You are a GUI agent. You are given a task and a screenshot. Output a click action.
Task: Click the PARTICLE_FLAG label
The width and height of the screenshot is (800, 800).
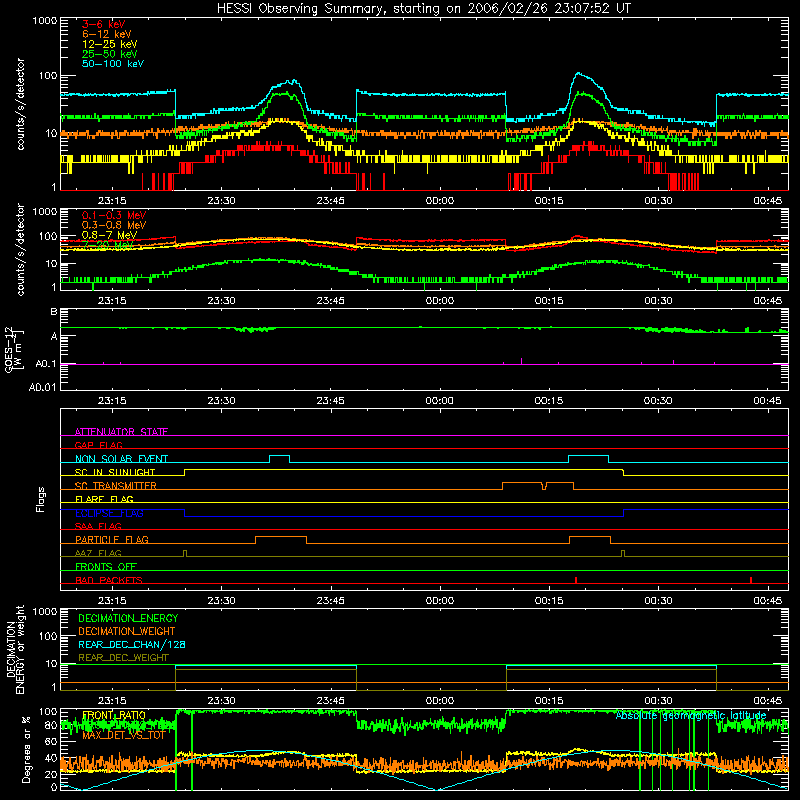click(112, 539)
